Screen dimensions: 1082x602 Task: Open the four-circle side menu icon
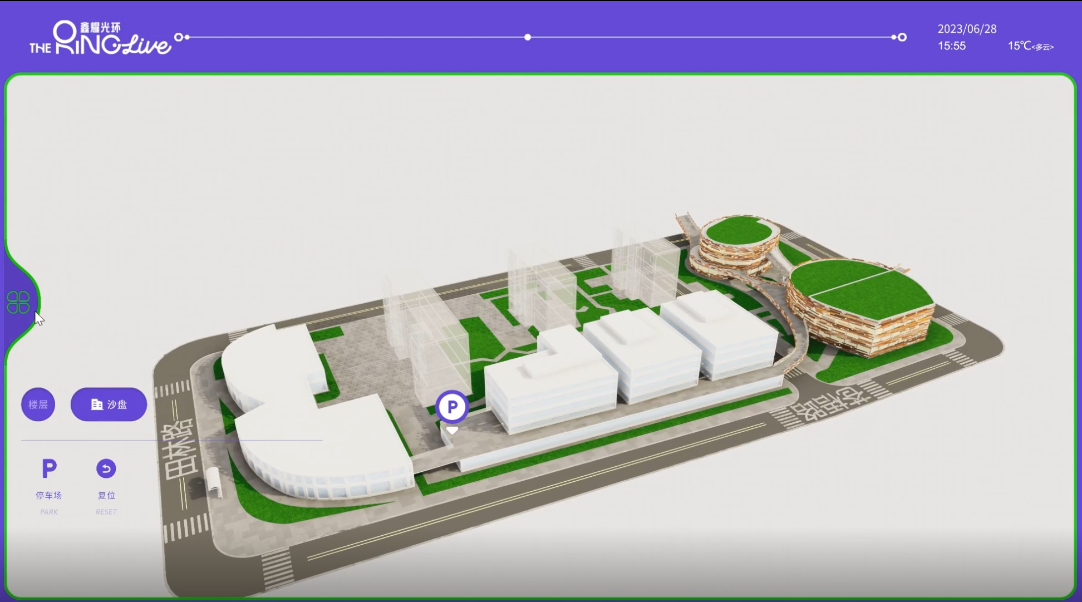pyautogui.click(x=18, y=302)
